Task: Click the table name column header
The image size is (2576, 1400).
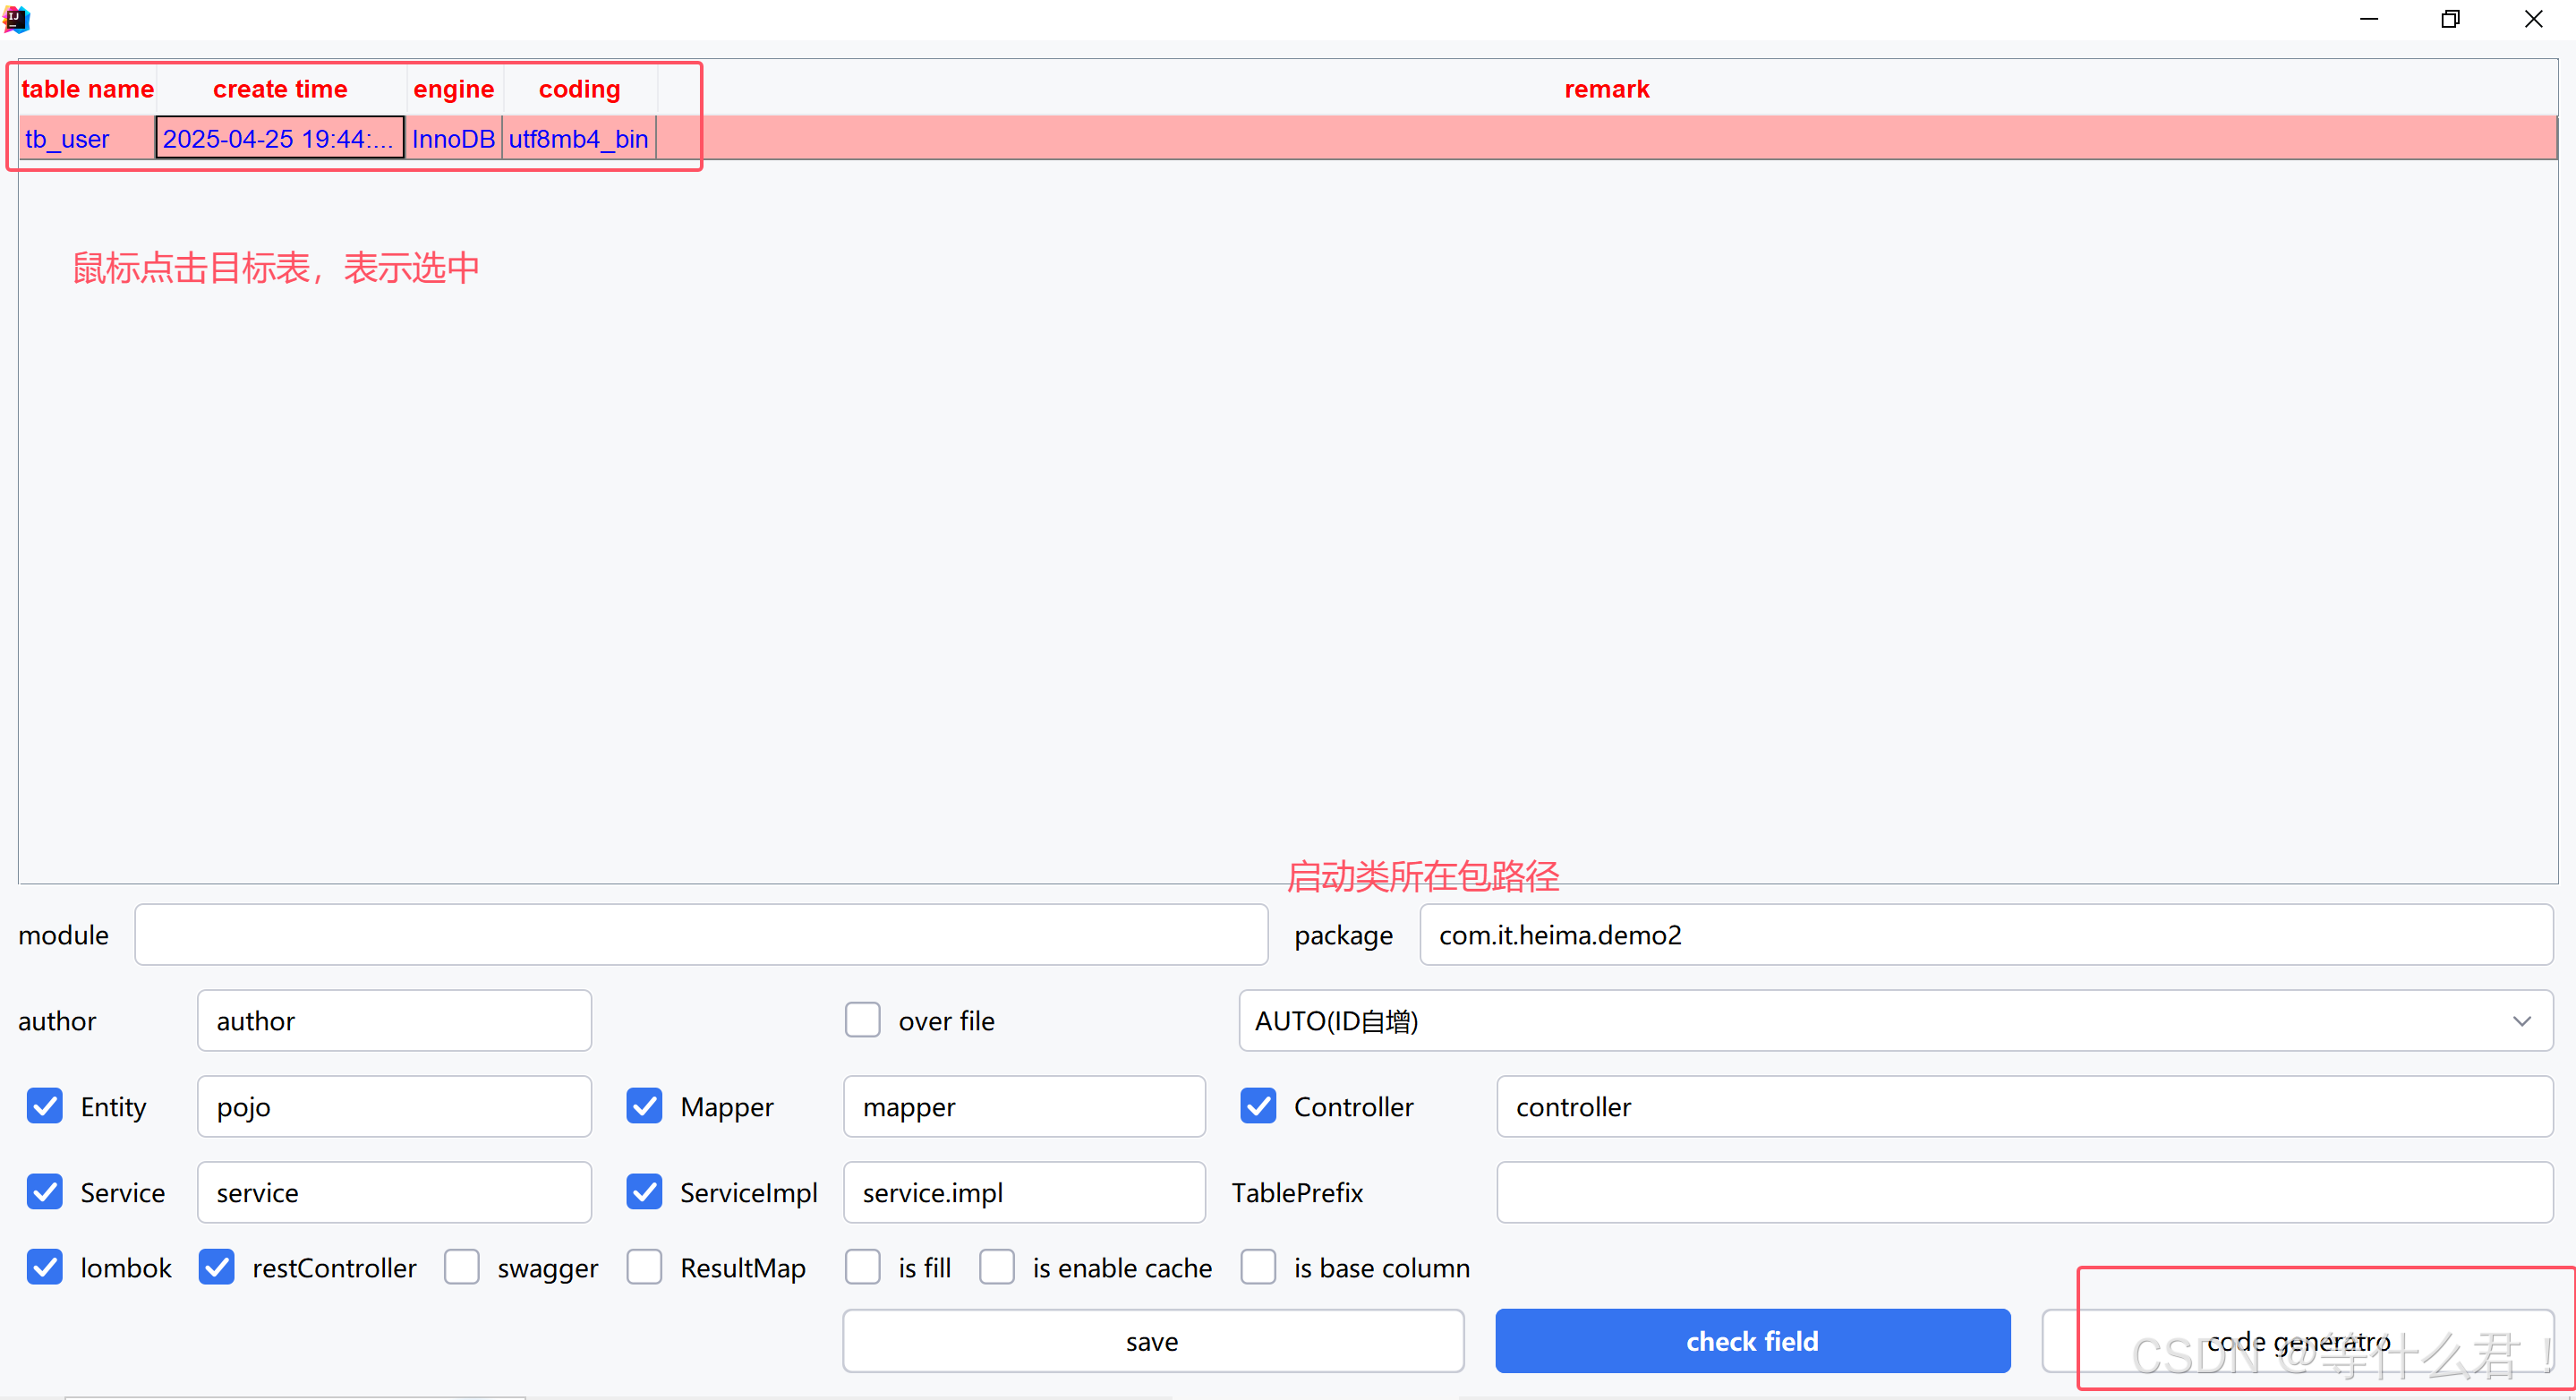Action: (87, 89)
